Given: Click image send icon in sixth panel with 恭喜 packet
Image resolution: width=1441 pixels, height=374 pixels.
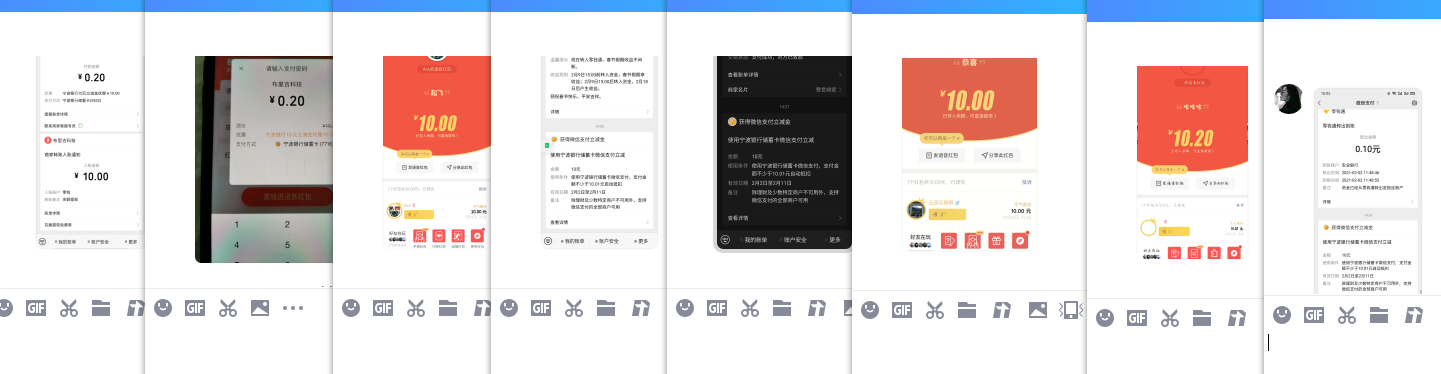Looking at the screenshot, I should (1038, 309).
